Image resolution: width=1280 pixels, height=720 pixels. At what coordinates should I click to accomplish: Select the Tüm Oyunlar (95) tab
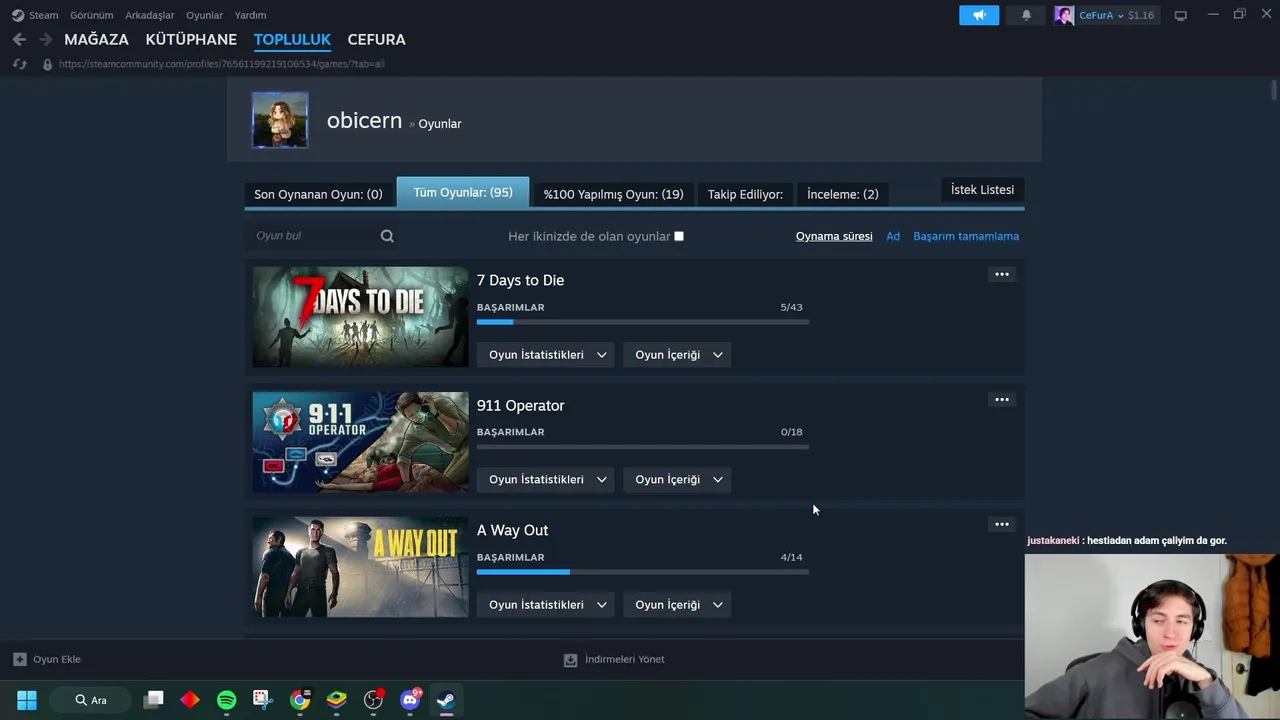click(463, 192)
